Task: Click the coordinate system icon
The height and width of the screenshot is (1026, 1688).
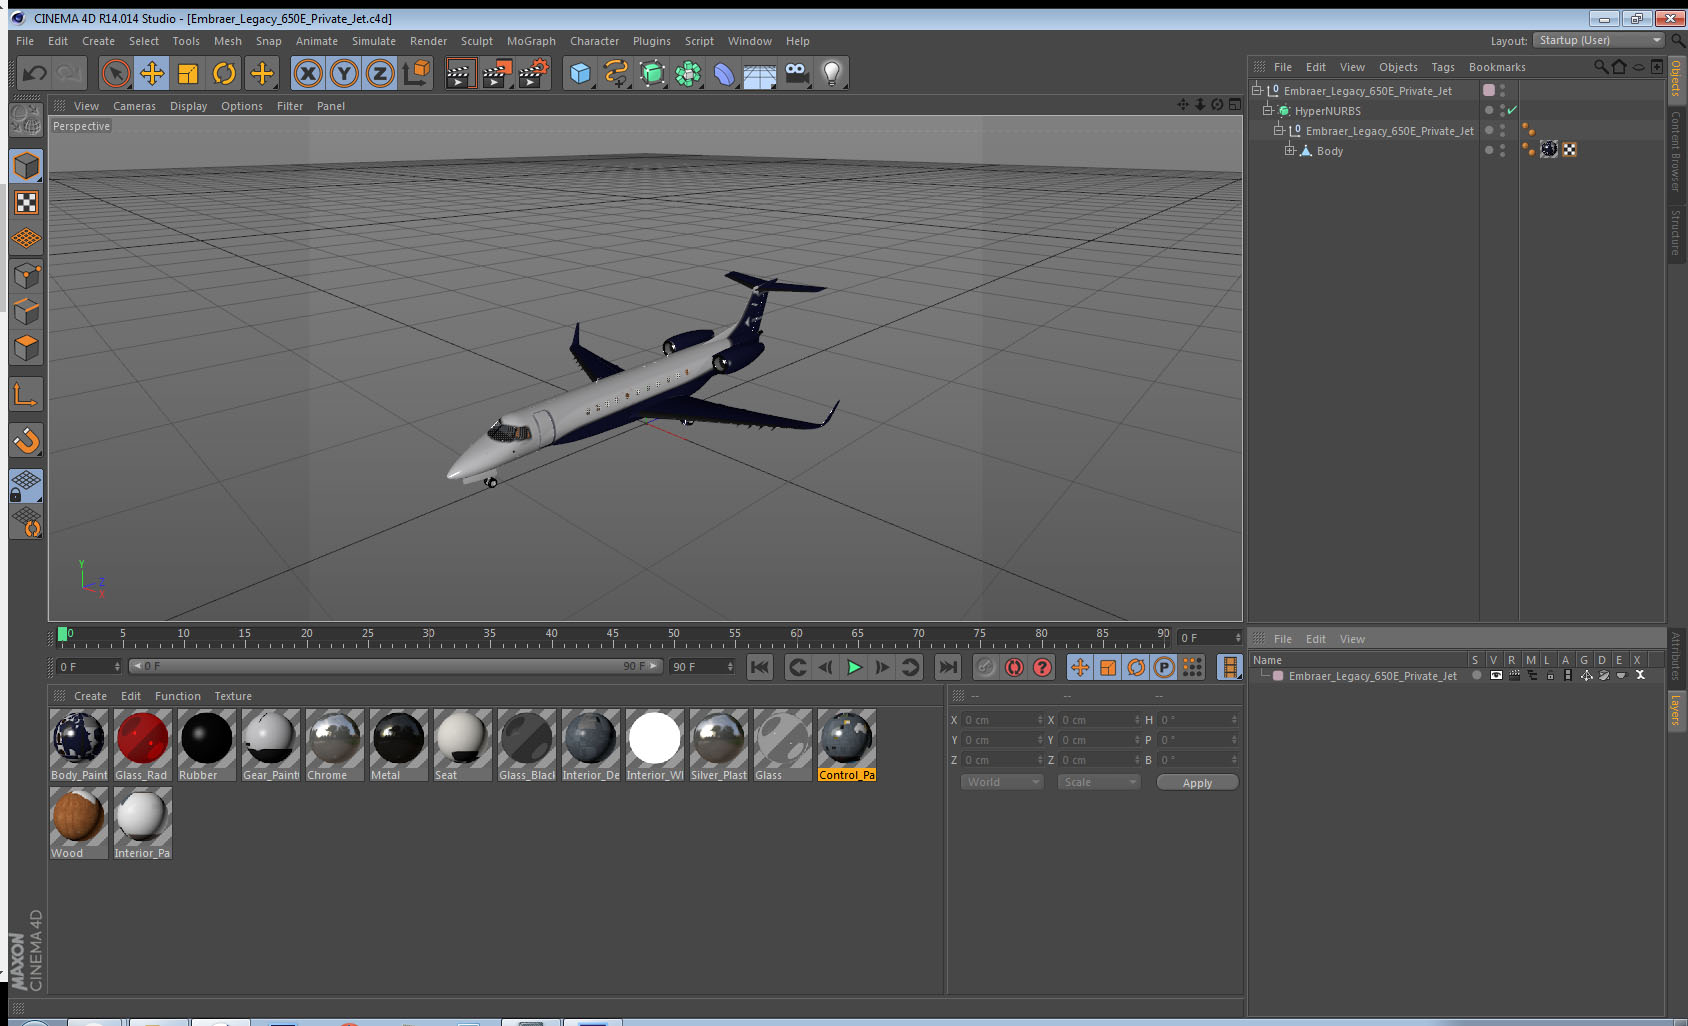Action: (x=416, y=73)
